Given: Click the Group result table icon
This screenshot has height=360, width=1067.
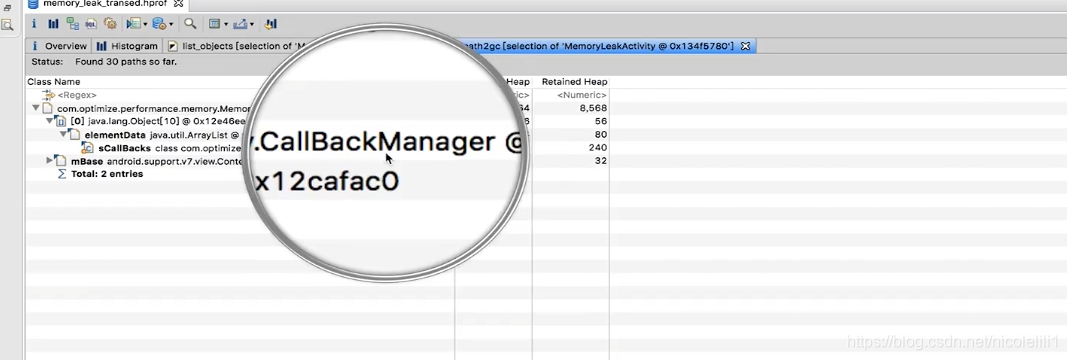Looking at the screenshot, I should tap(214, 24).
